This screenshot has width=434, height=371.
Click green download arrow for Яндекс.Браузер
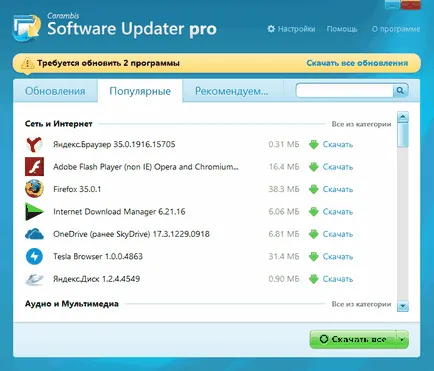click(x=313, y=145)
